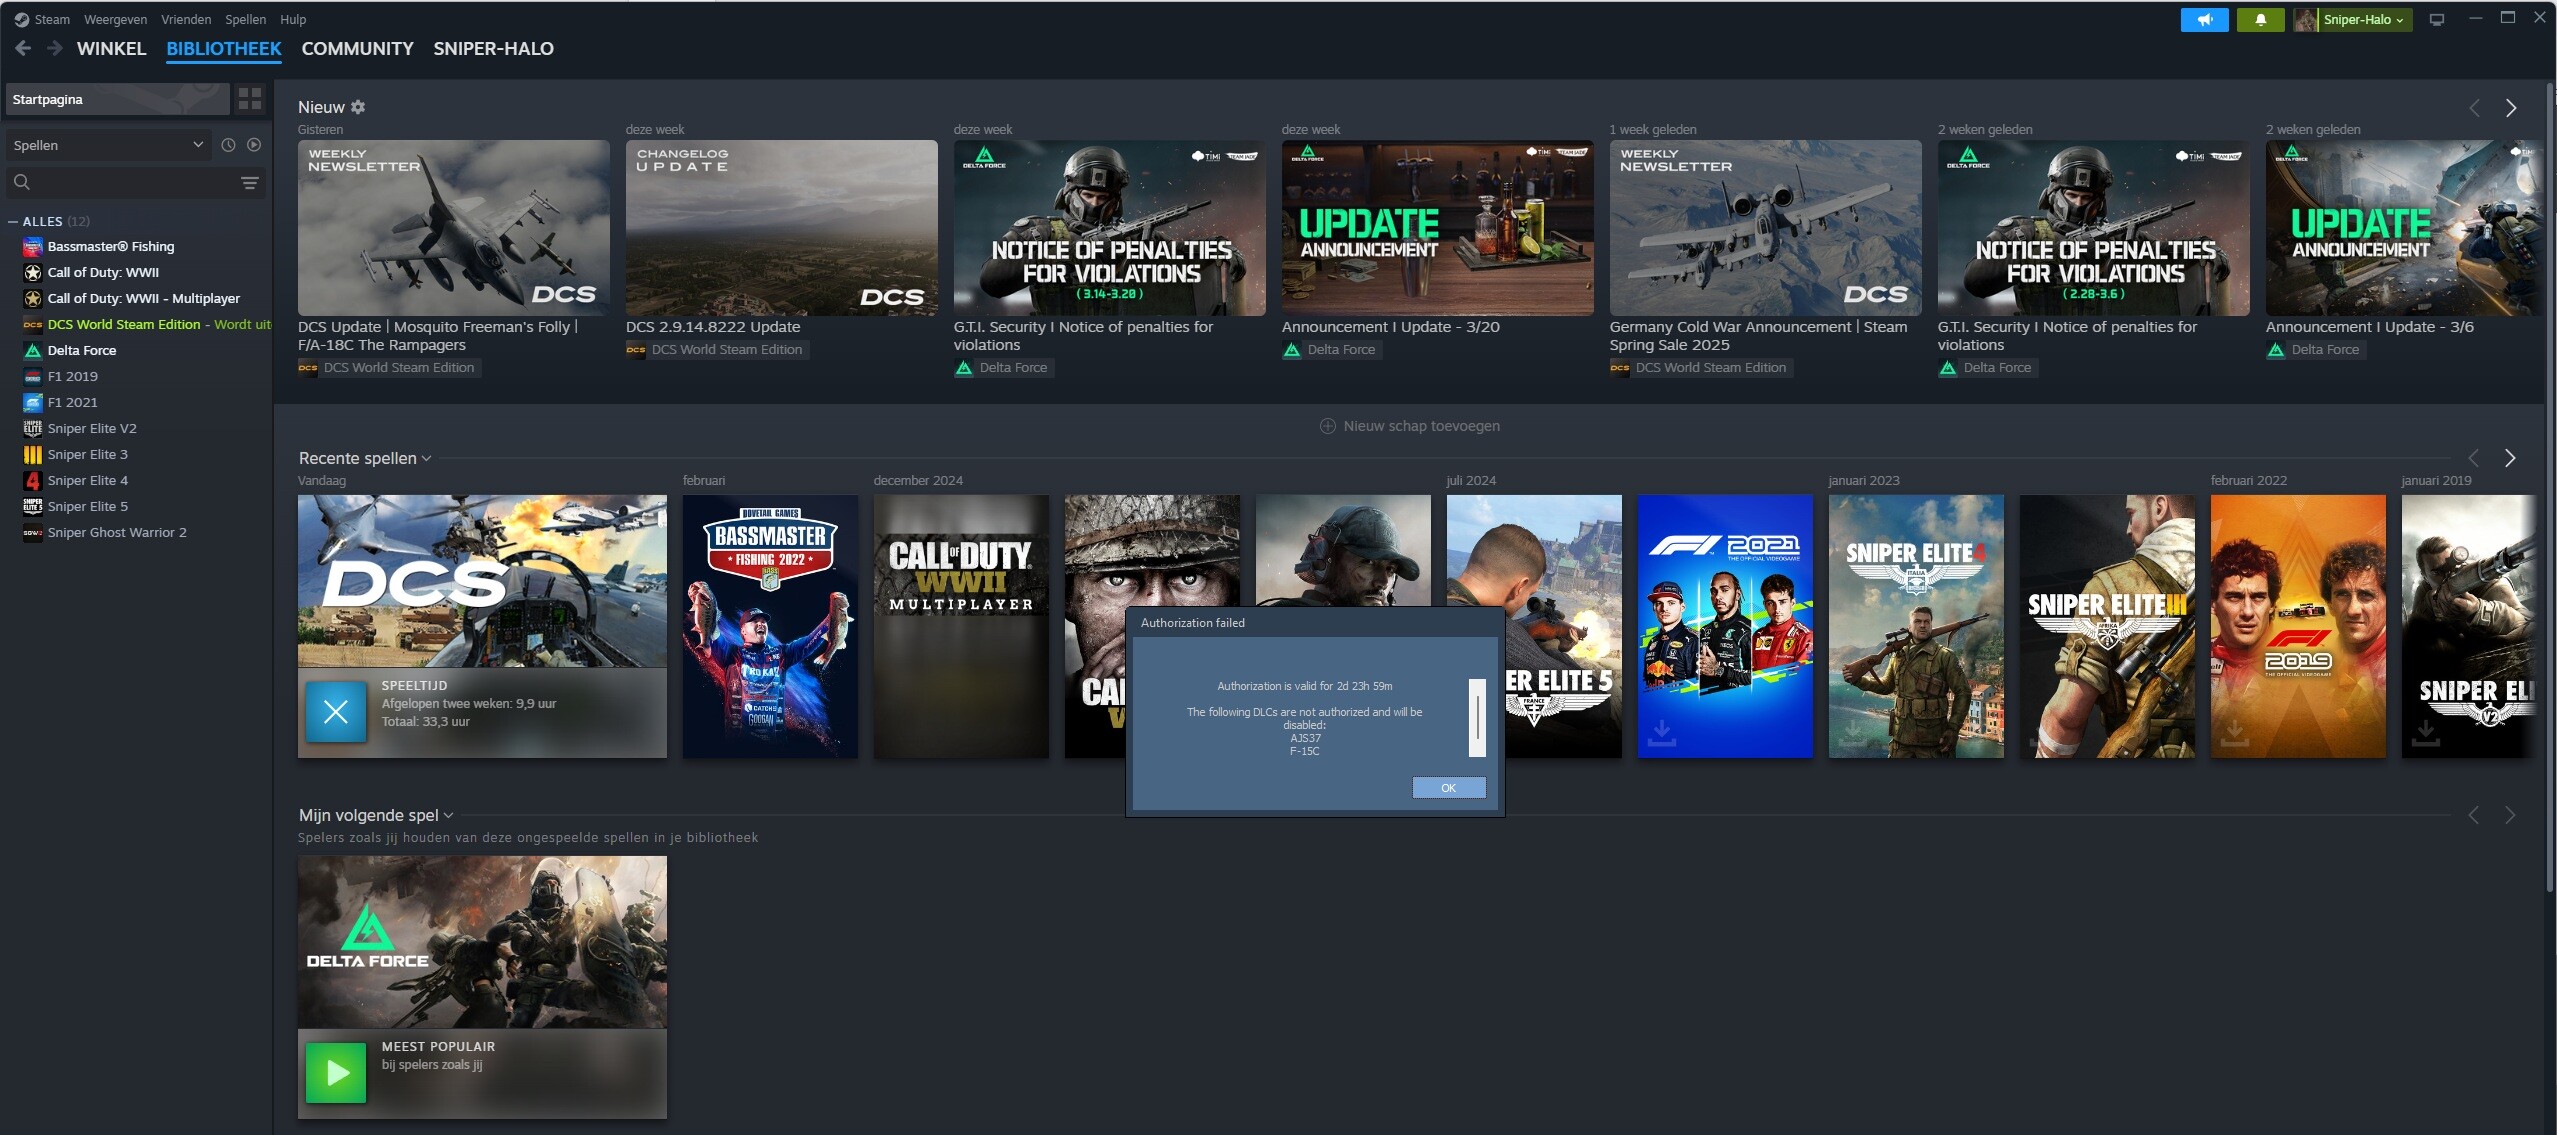
Task: Click the dialog message scrollbar
Action: [x=1477, y=717]
